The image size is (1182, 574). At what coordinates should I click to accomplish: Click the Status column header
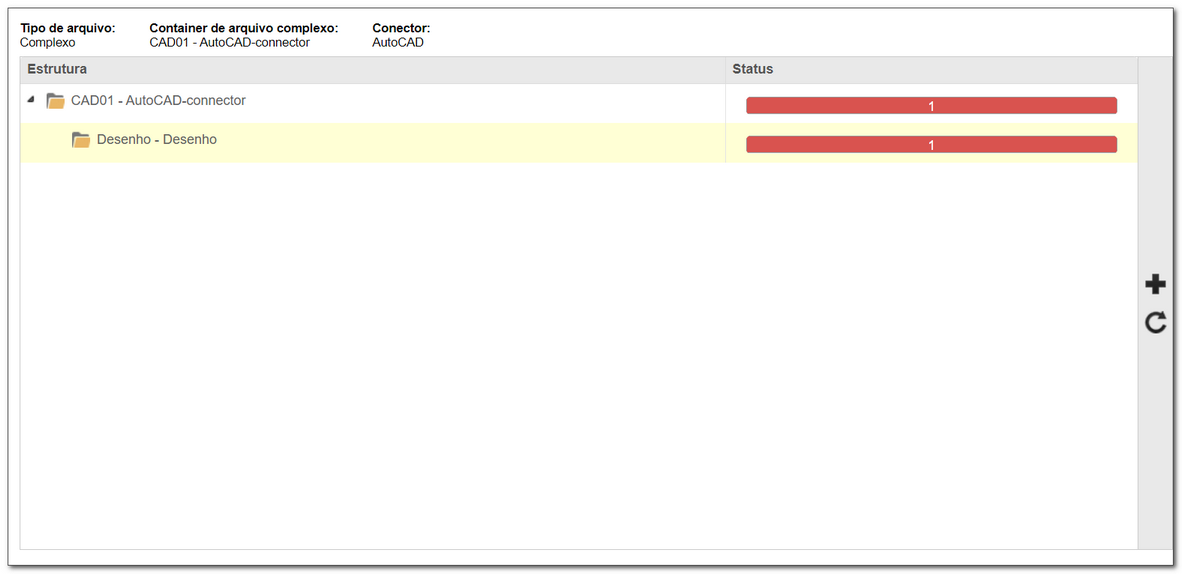coord(931,69)
